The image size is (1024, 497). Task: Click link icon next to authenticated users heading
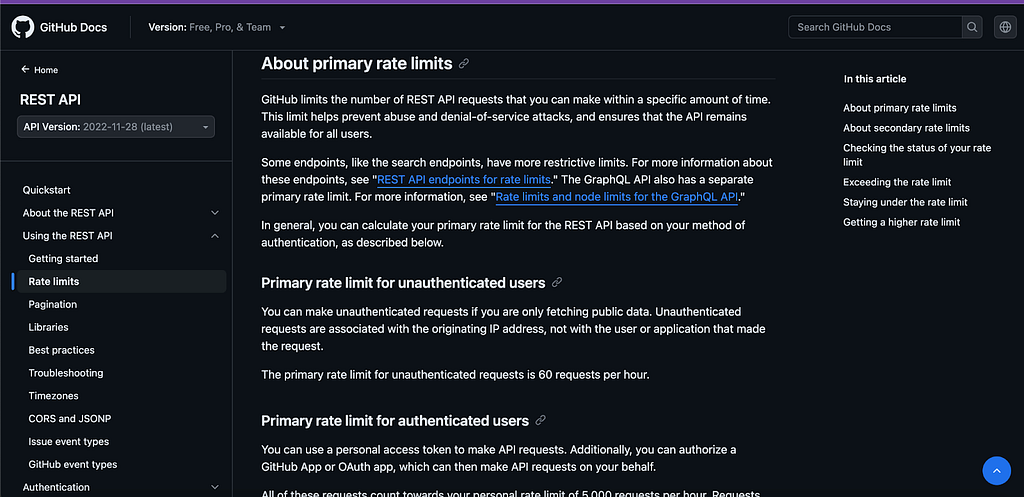coord(540,421)
